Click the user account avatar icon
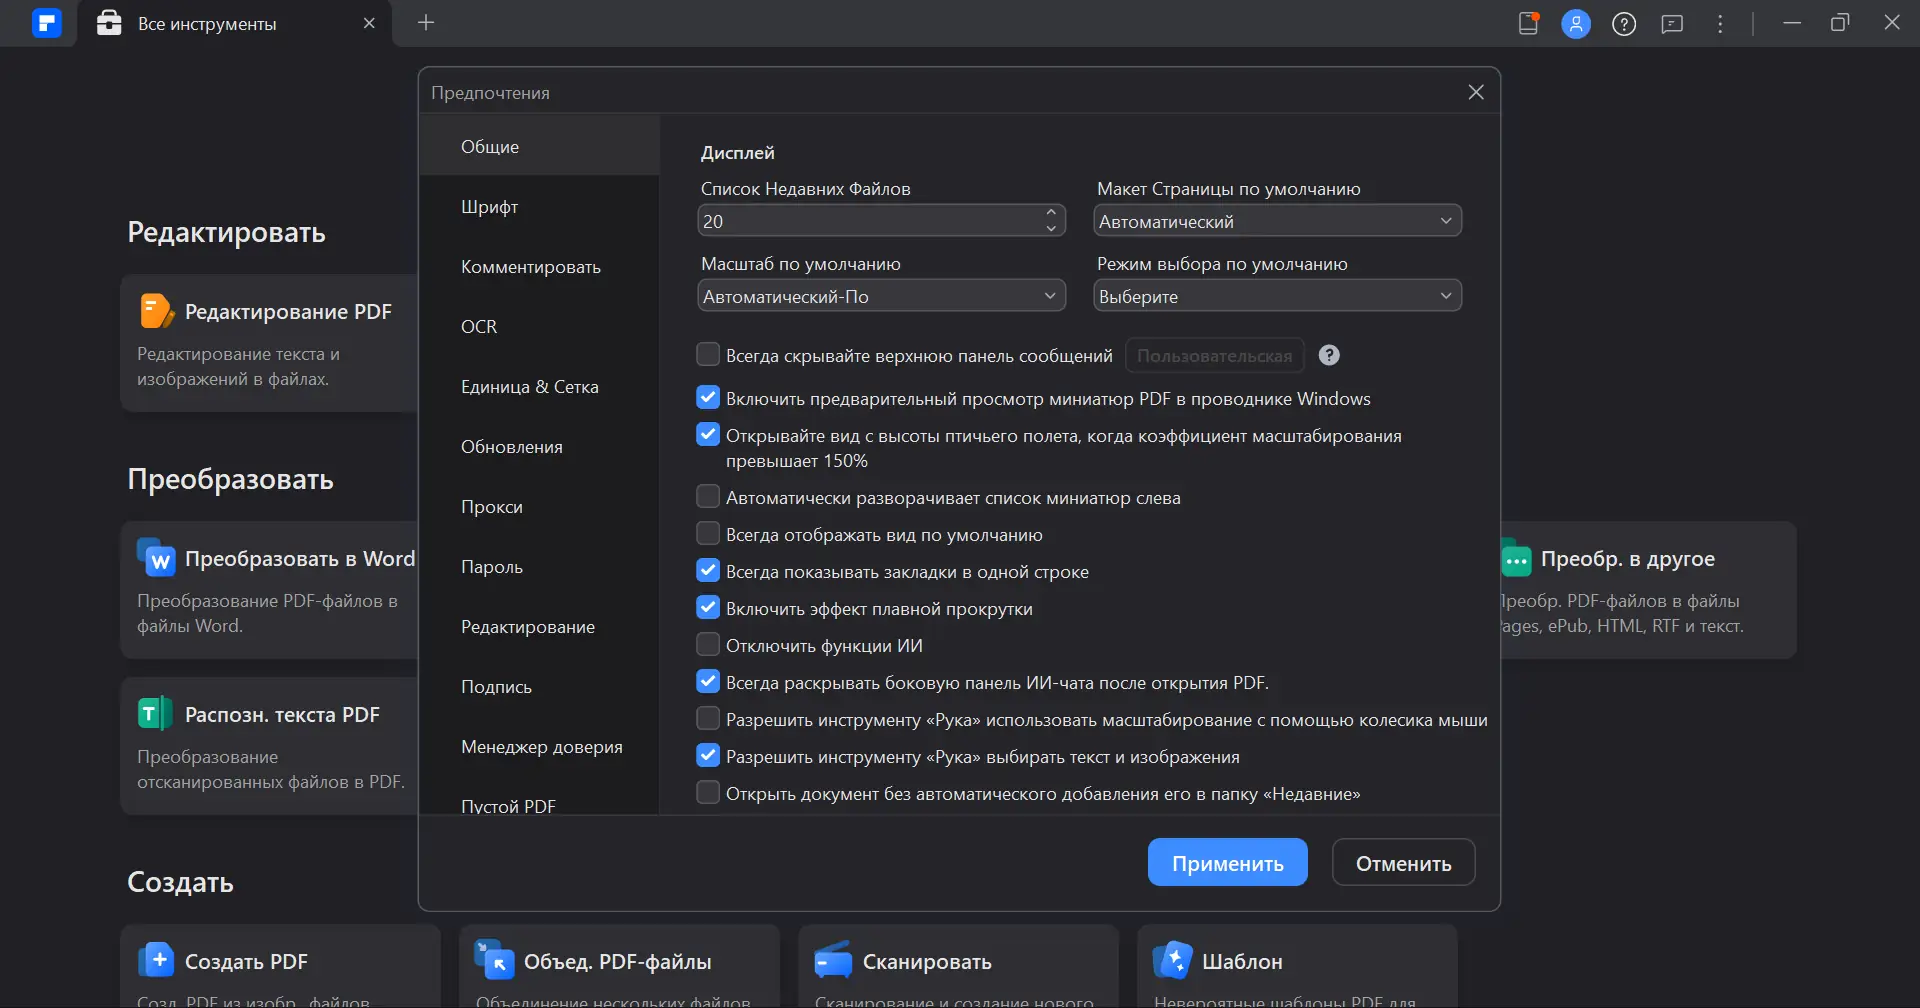The image size is (1920, 1008). (x=1576, y=24)
